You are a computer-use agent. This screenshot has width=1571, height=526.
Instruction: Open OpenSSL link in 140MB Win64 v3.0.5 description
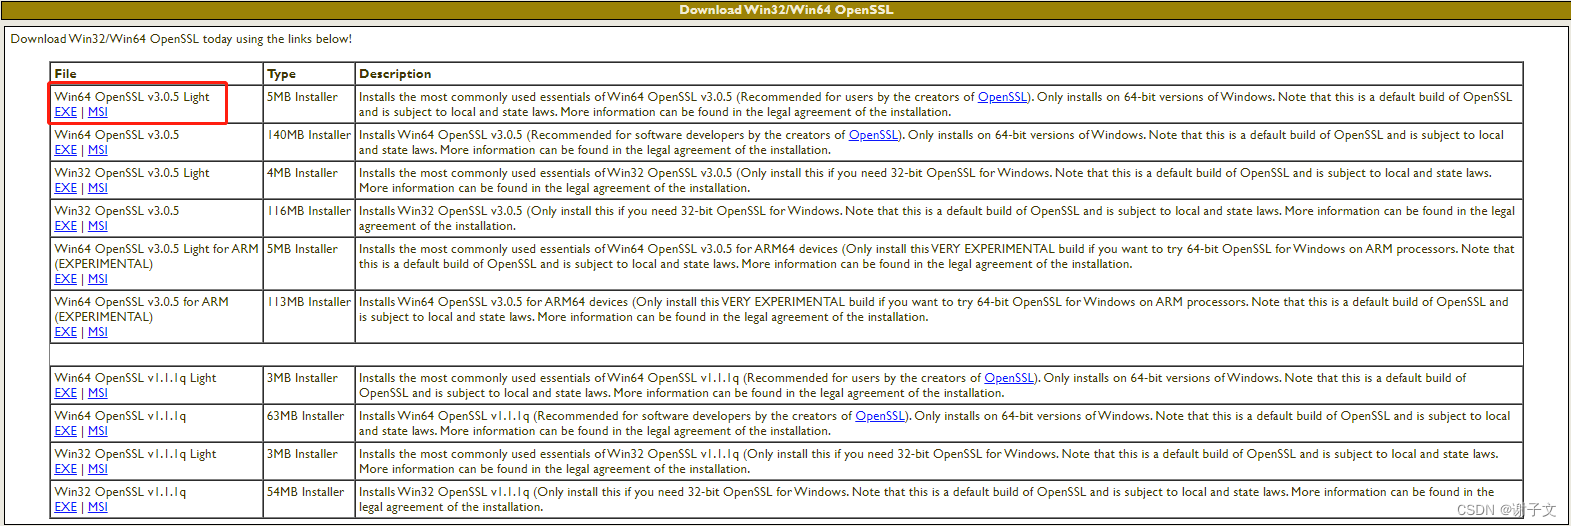pyautogui.click(x=874, y=135)
